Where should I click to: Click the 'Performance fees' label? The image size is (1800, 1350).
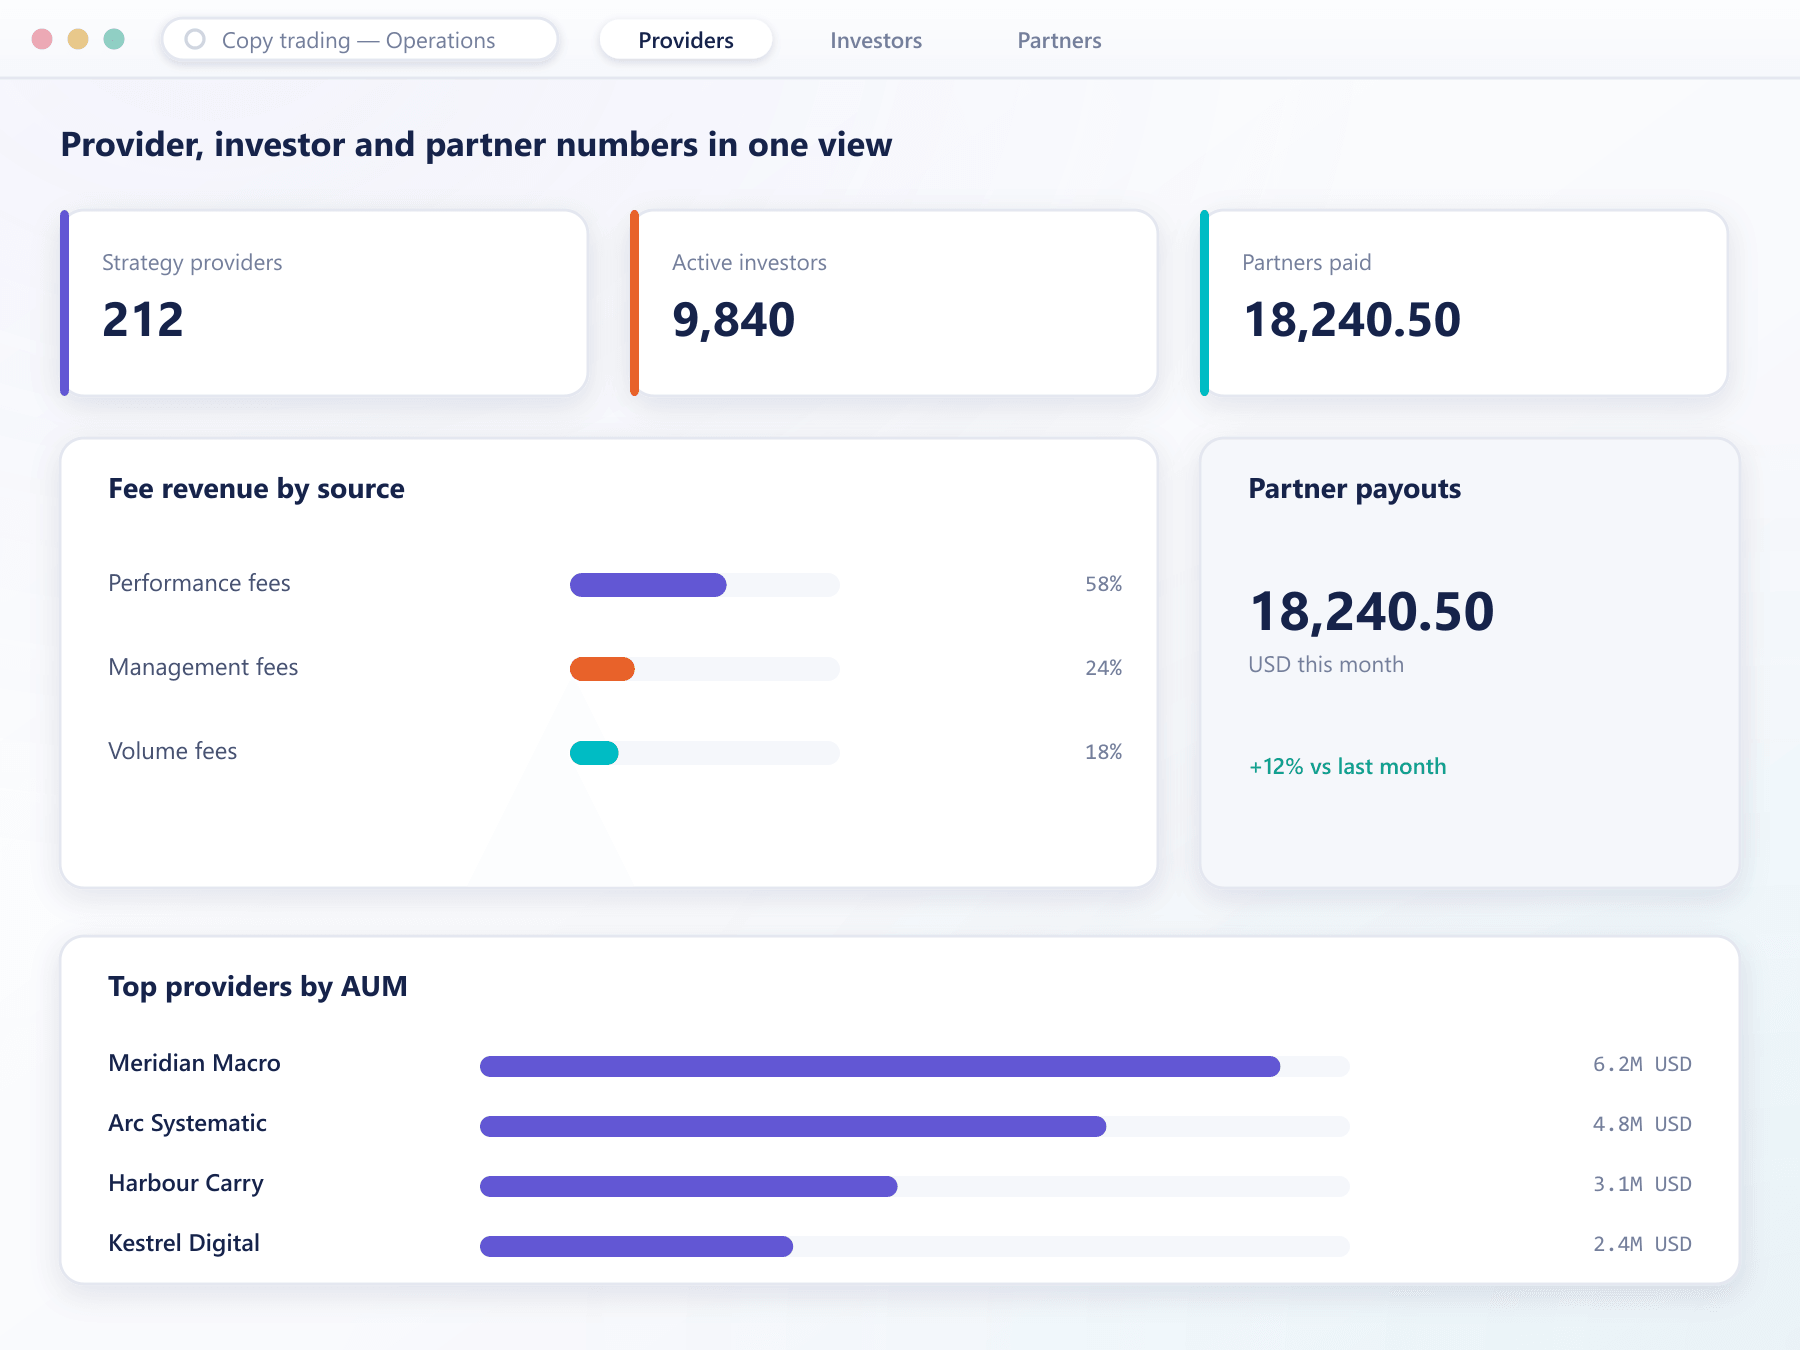click(199, 583)
